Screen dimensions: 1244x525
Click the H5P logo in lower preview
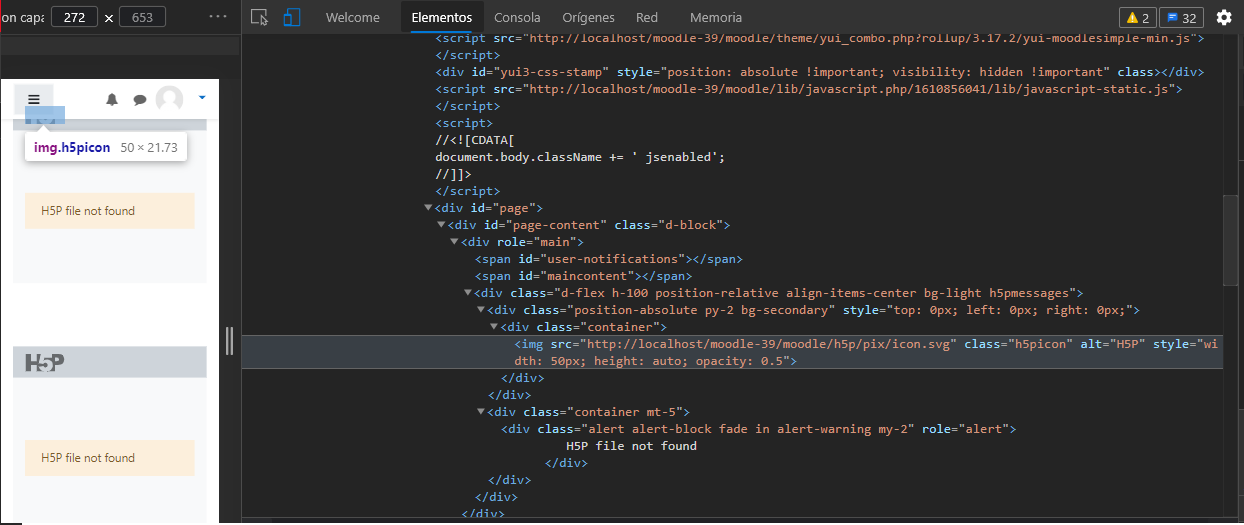(x=45, y=362)
